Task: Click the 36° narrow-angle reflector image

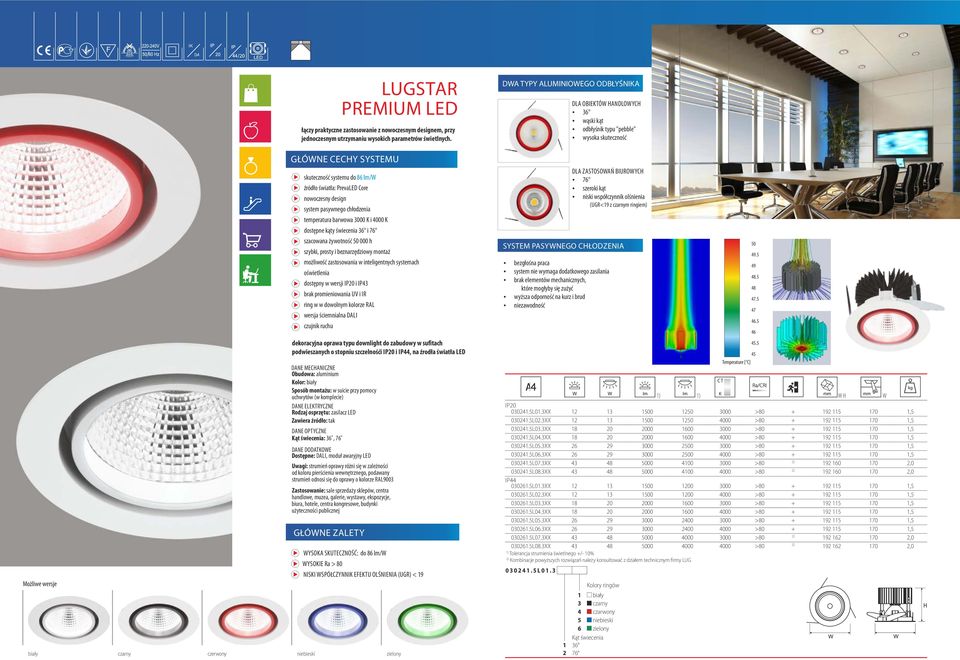Action: coord(533,131)
